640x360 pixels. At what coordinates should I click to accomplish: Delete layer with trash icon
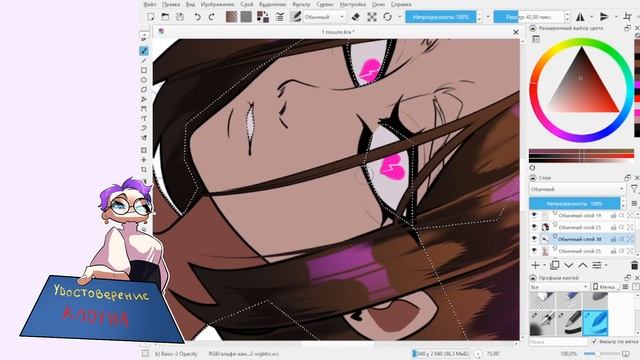point(634,265)
